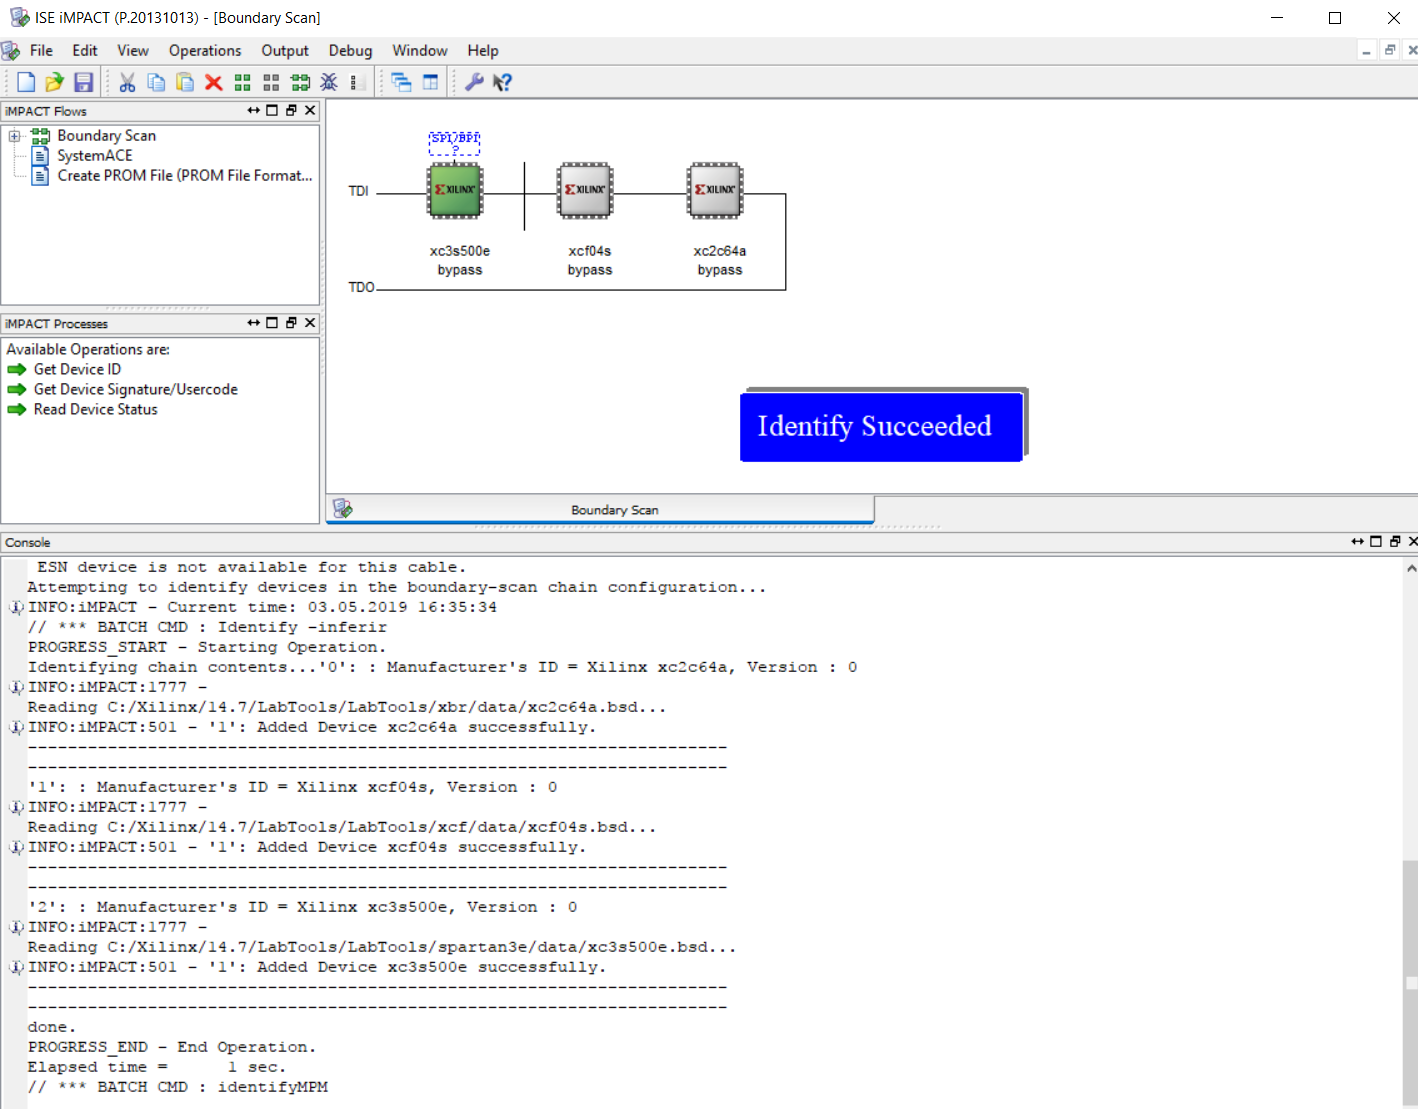Screen dimensions: 1418x1109
Task: Maximize the Console panel
Action: [x=1376, y=542]
